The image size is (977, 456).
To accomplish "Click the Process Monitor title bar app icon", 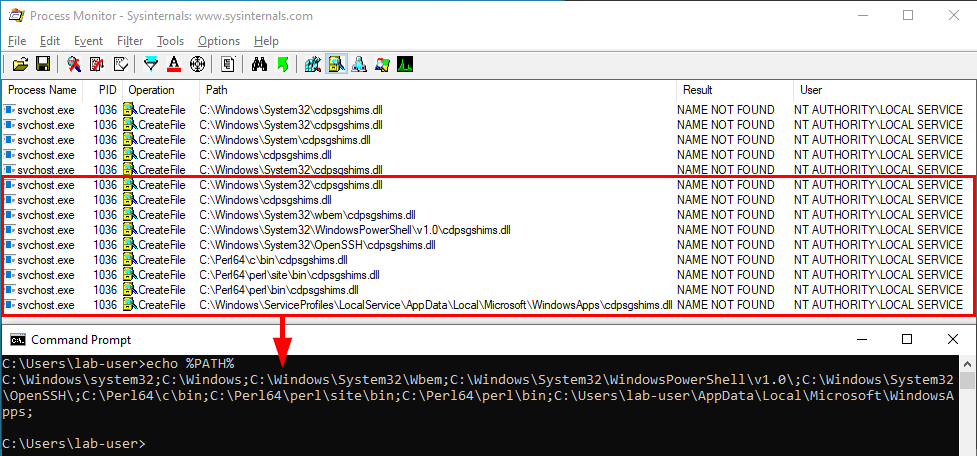I will [16, 16].
